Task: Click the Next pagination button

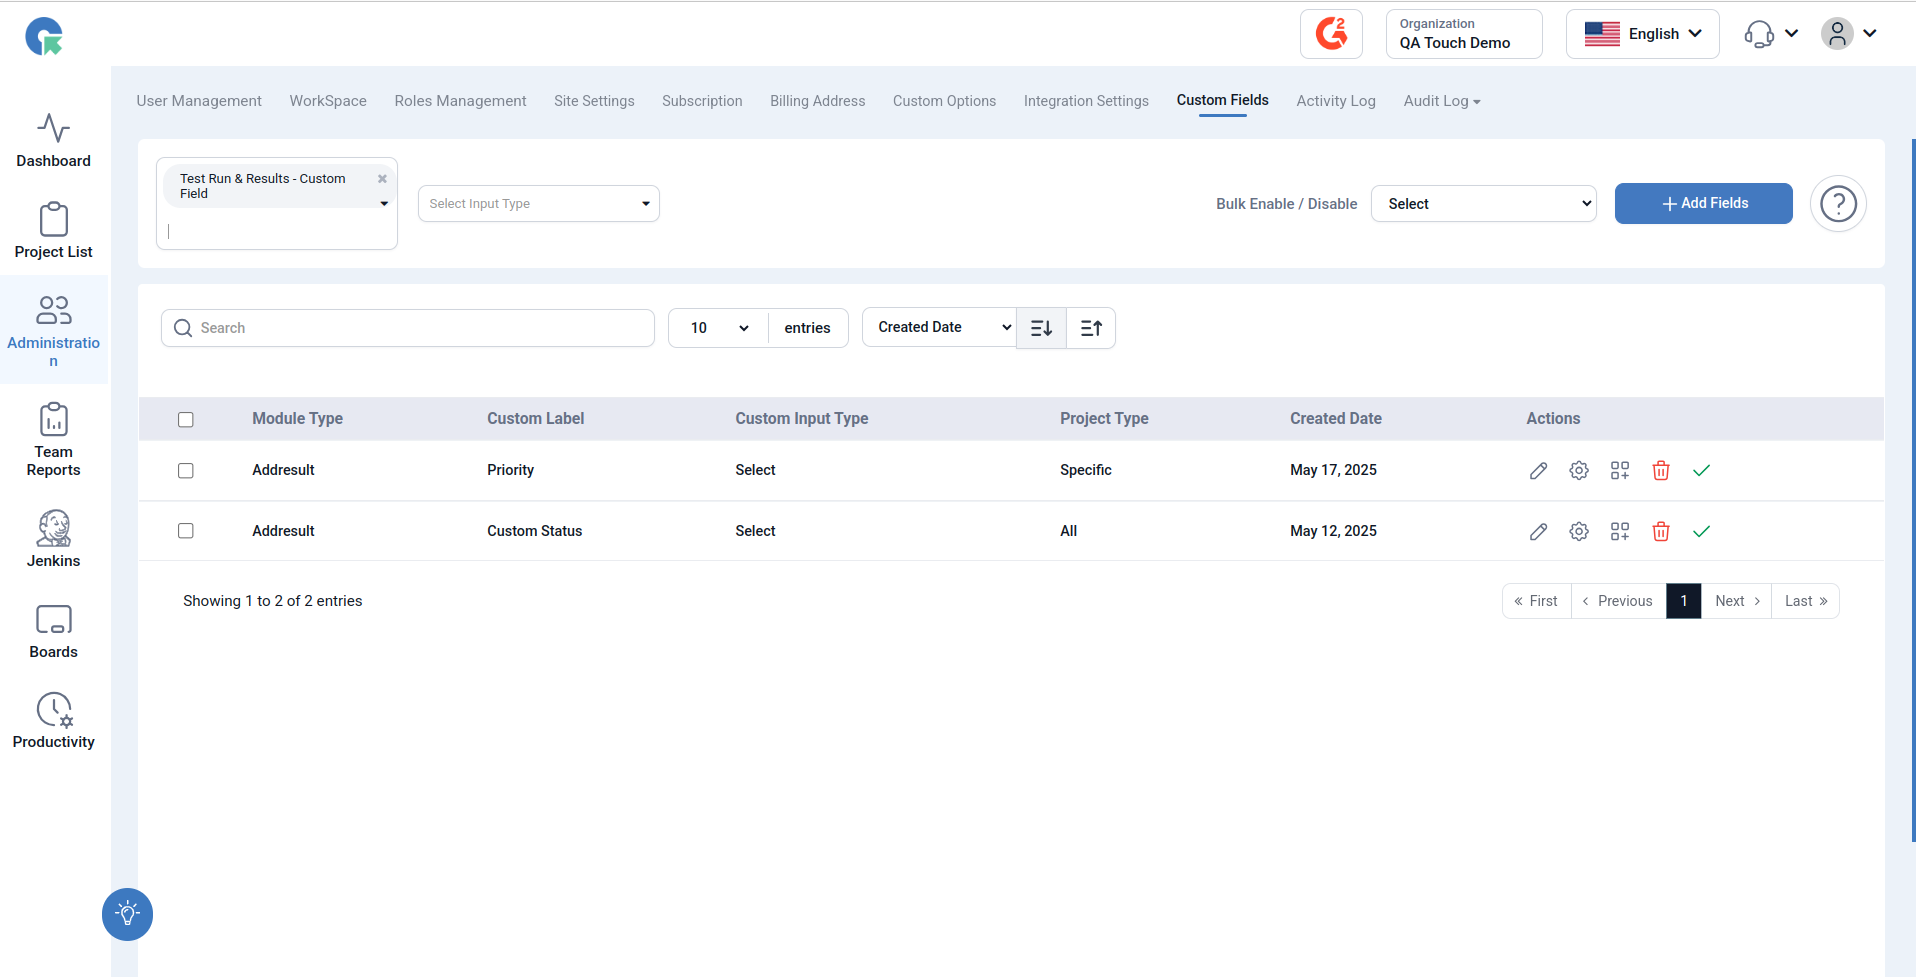Action: click(1737, 601)
